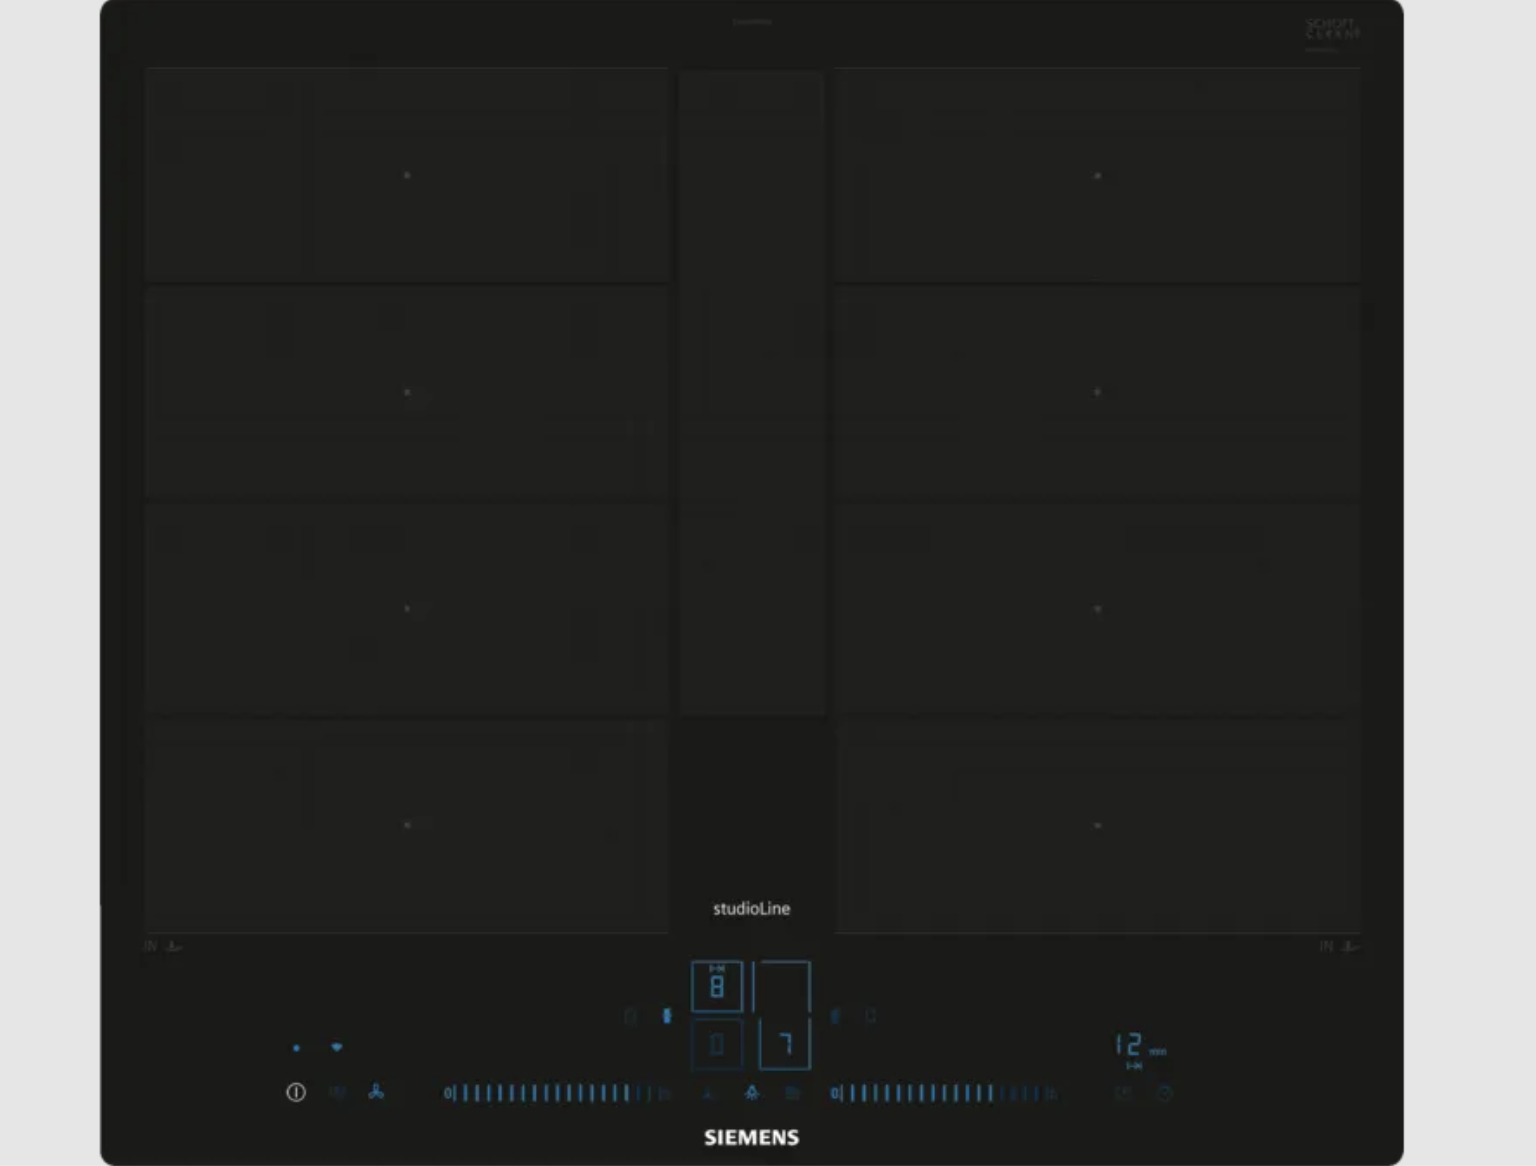Image resolution: width=1536 pixels, height=1166 pixels.
Task: Tap the blue zone icon right of displays
Action: pos(836,1016)
